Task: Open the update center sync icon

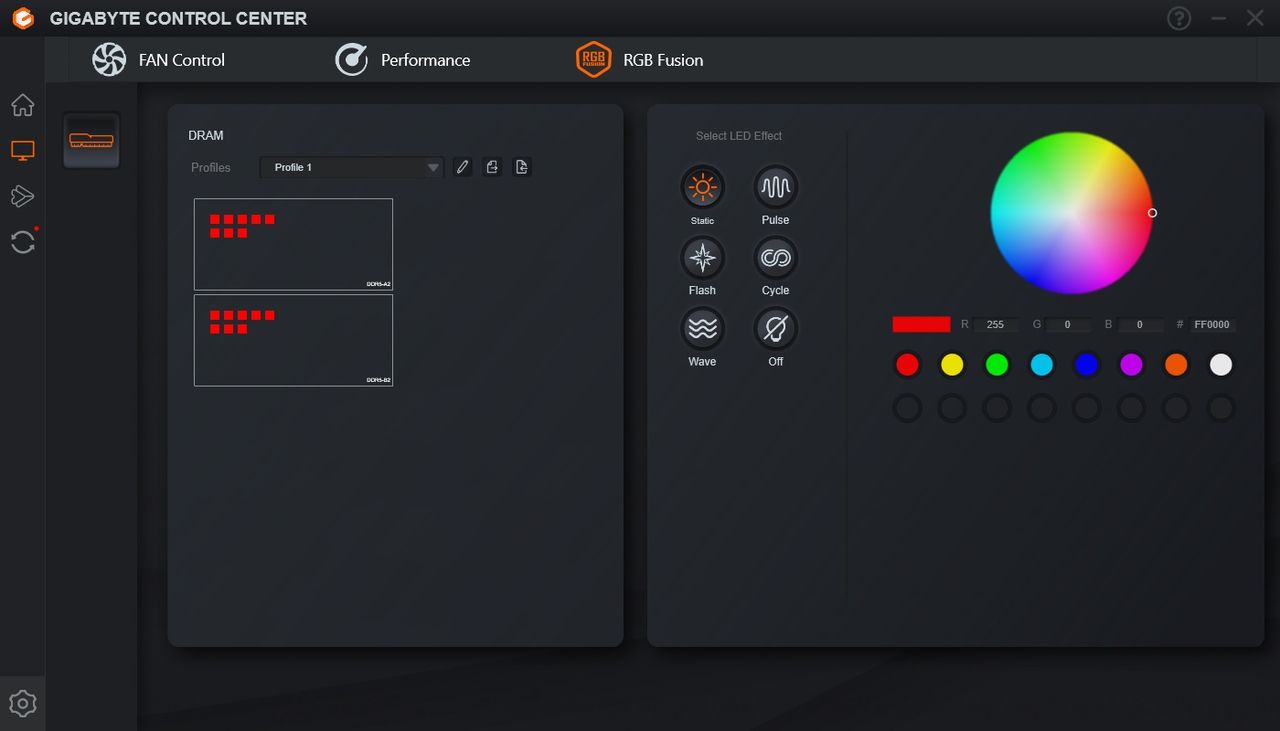Action: tap(22, 241)
